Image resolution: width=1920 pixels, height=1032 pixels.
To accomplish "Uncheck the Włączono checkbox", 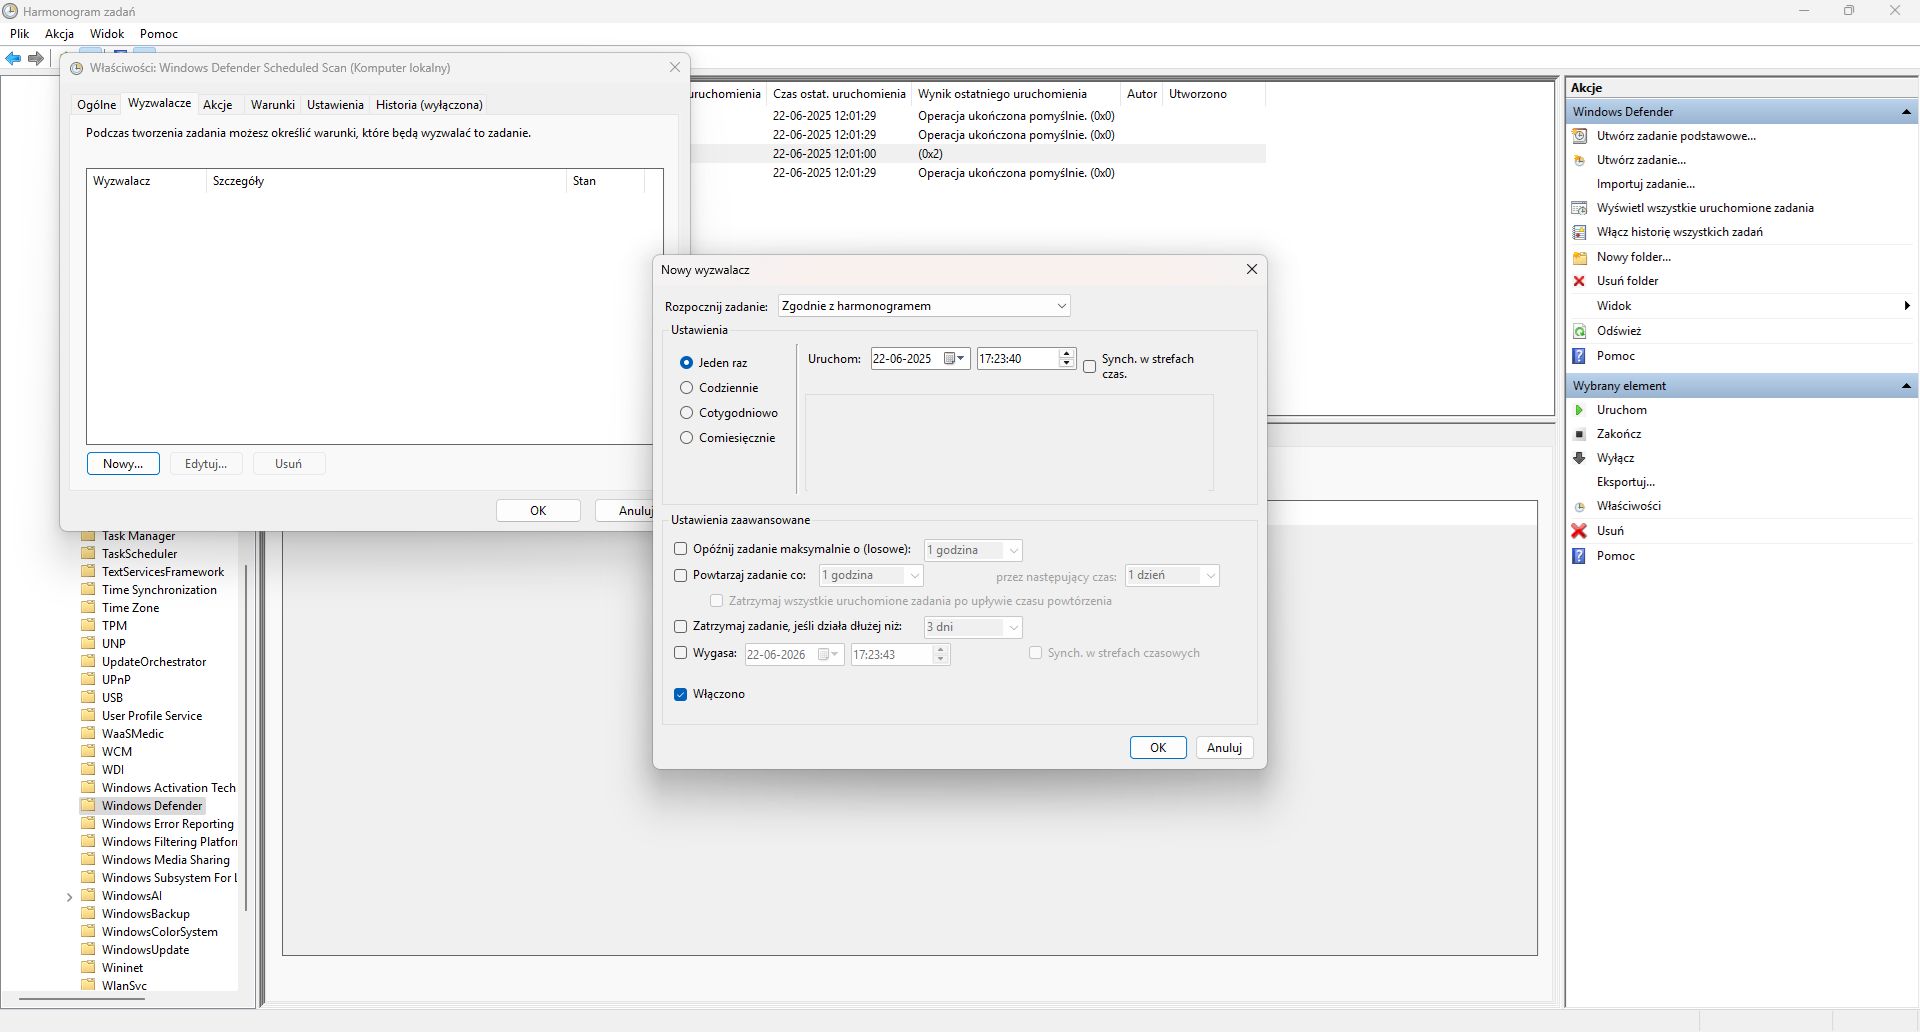I will 681,694.
